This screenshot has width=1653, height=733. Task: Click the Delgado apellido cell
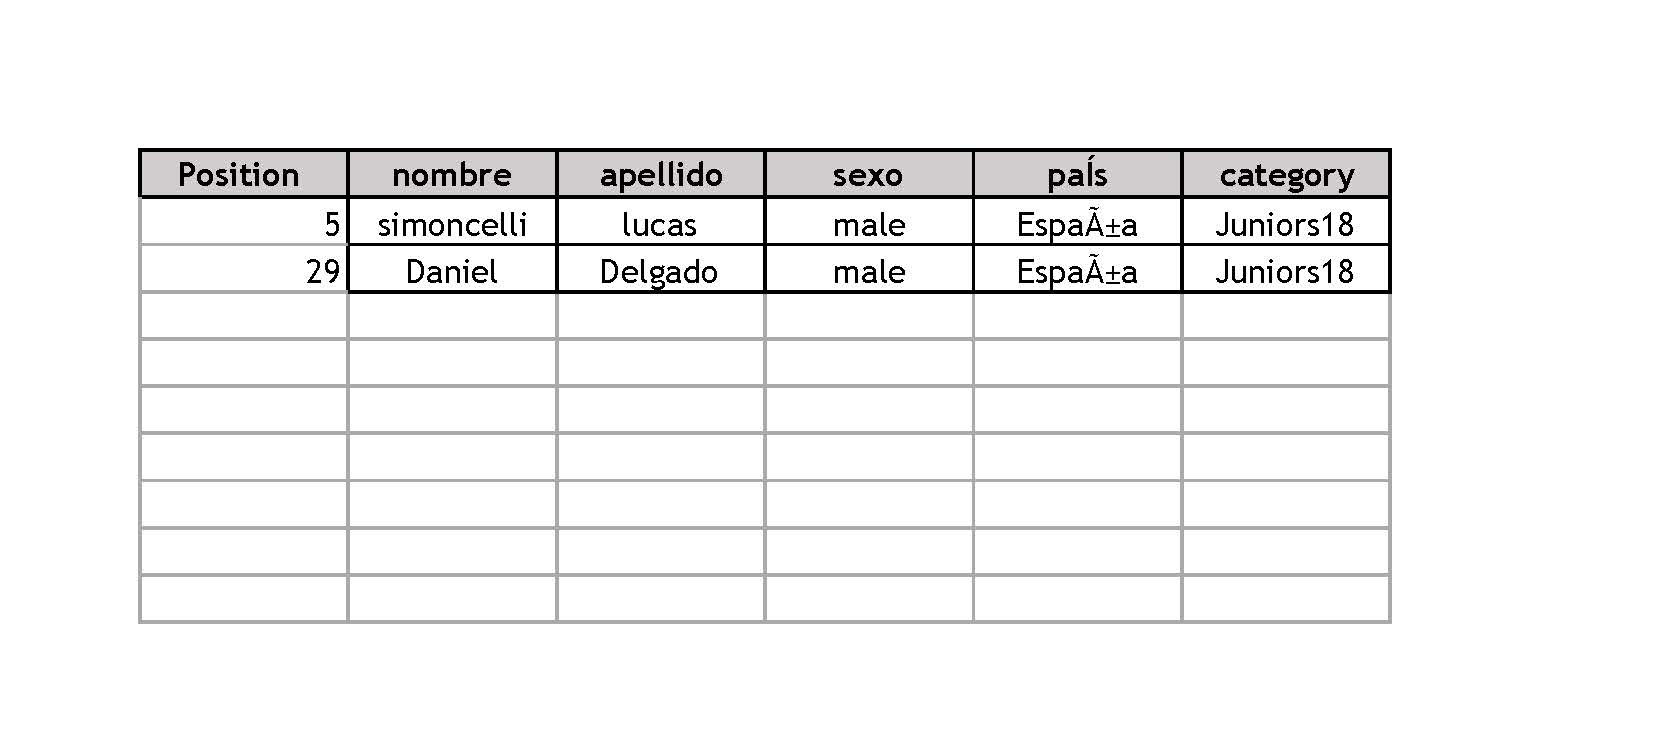coord(660,269)
